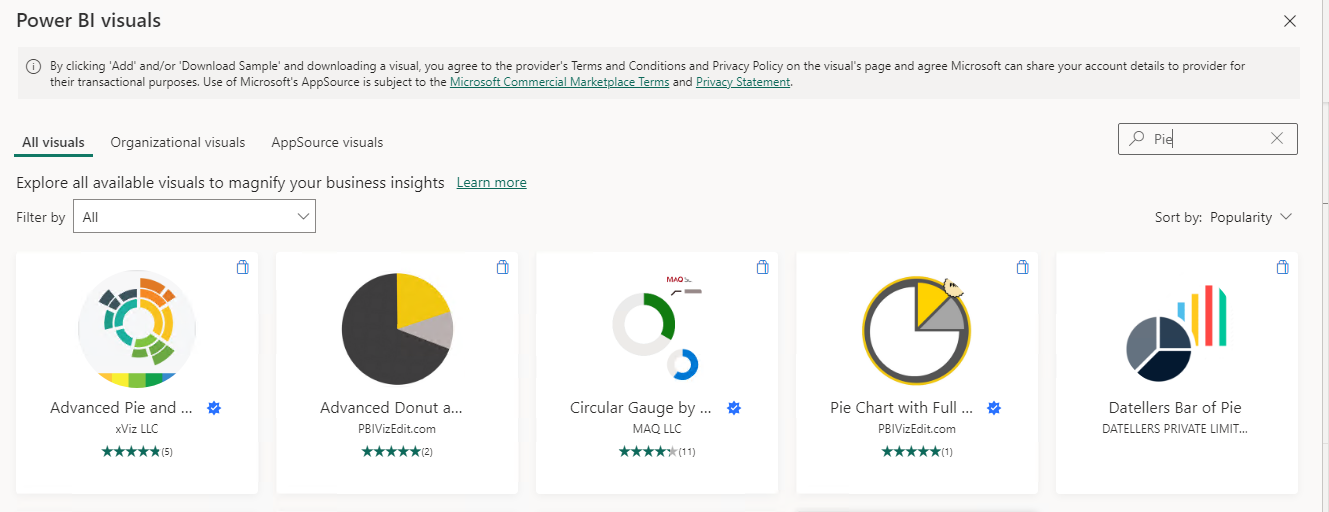Open the Privacy Statement link
The height and width of the screenshot is (512, 1329).
pos(743,82)
